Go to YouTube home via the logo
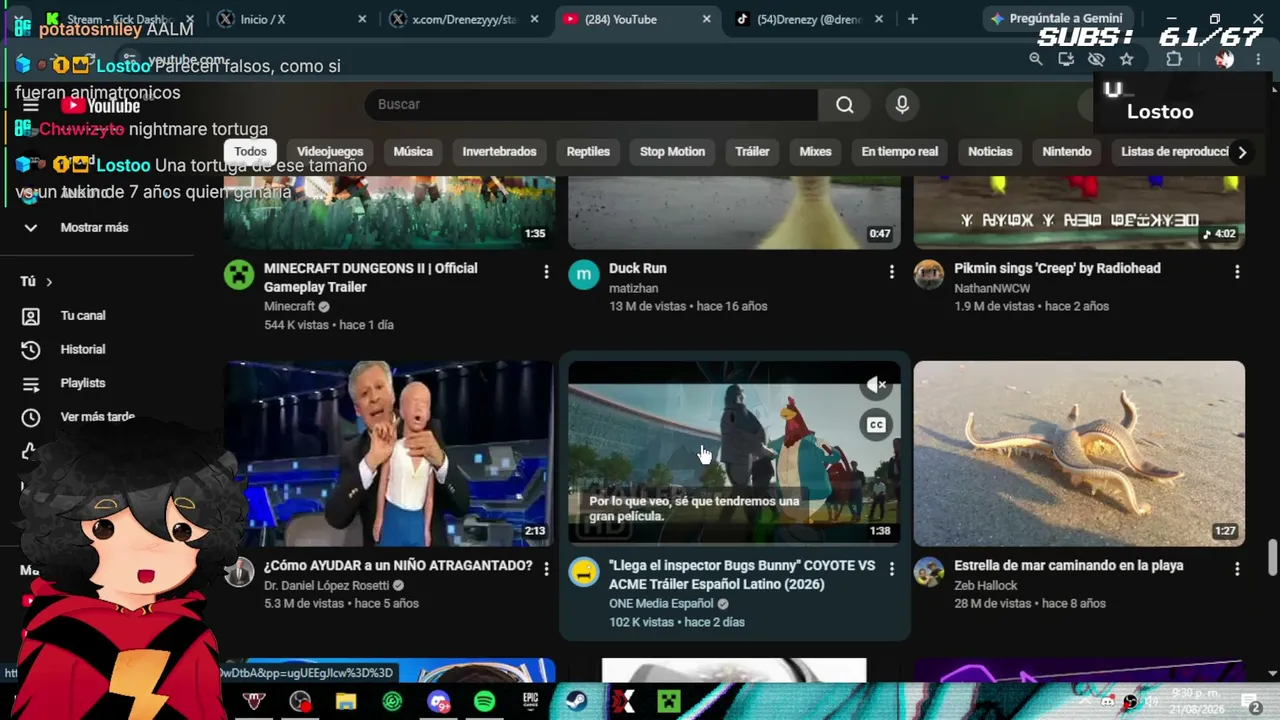Screen dimensions: 1280x720 point(100,106)
